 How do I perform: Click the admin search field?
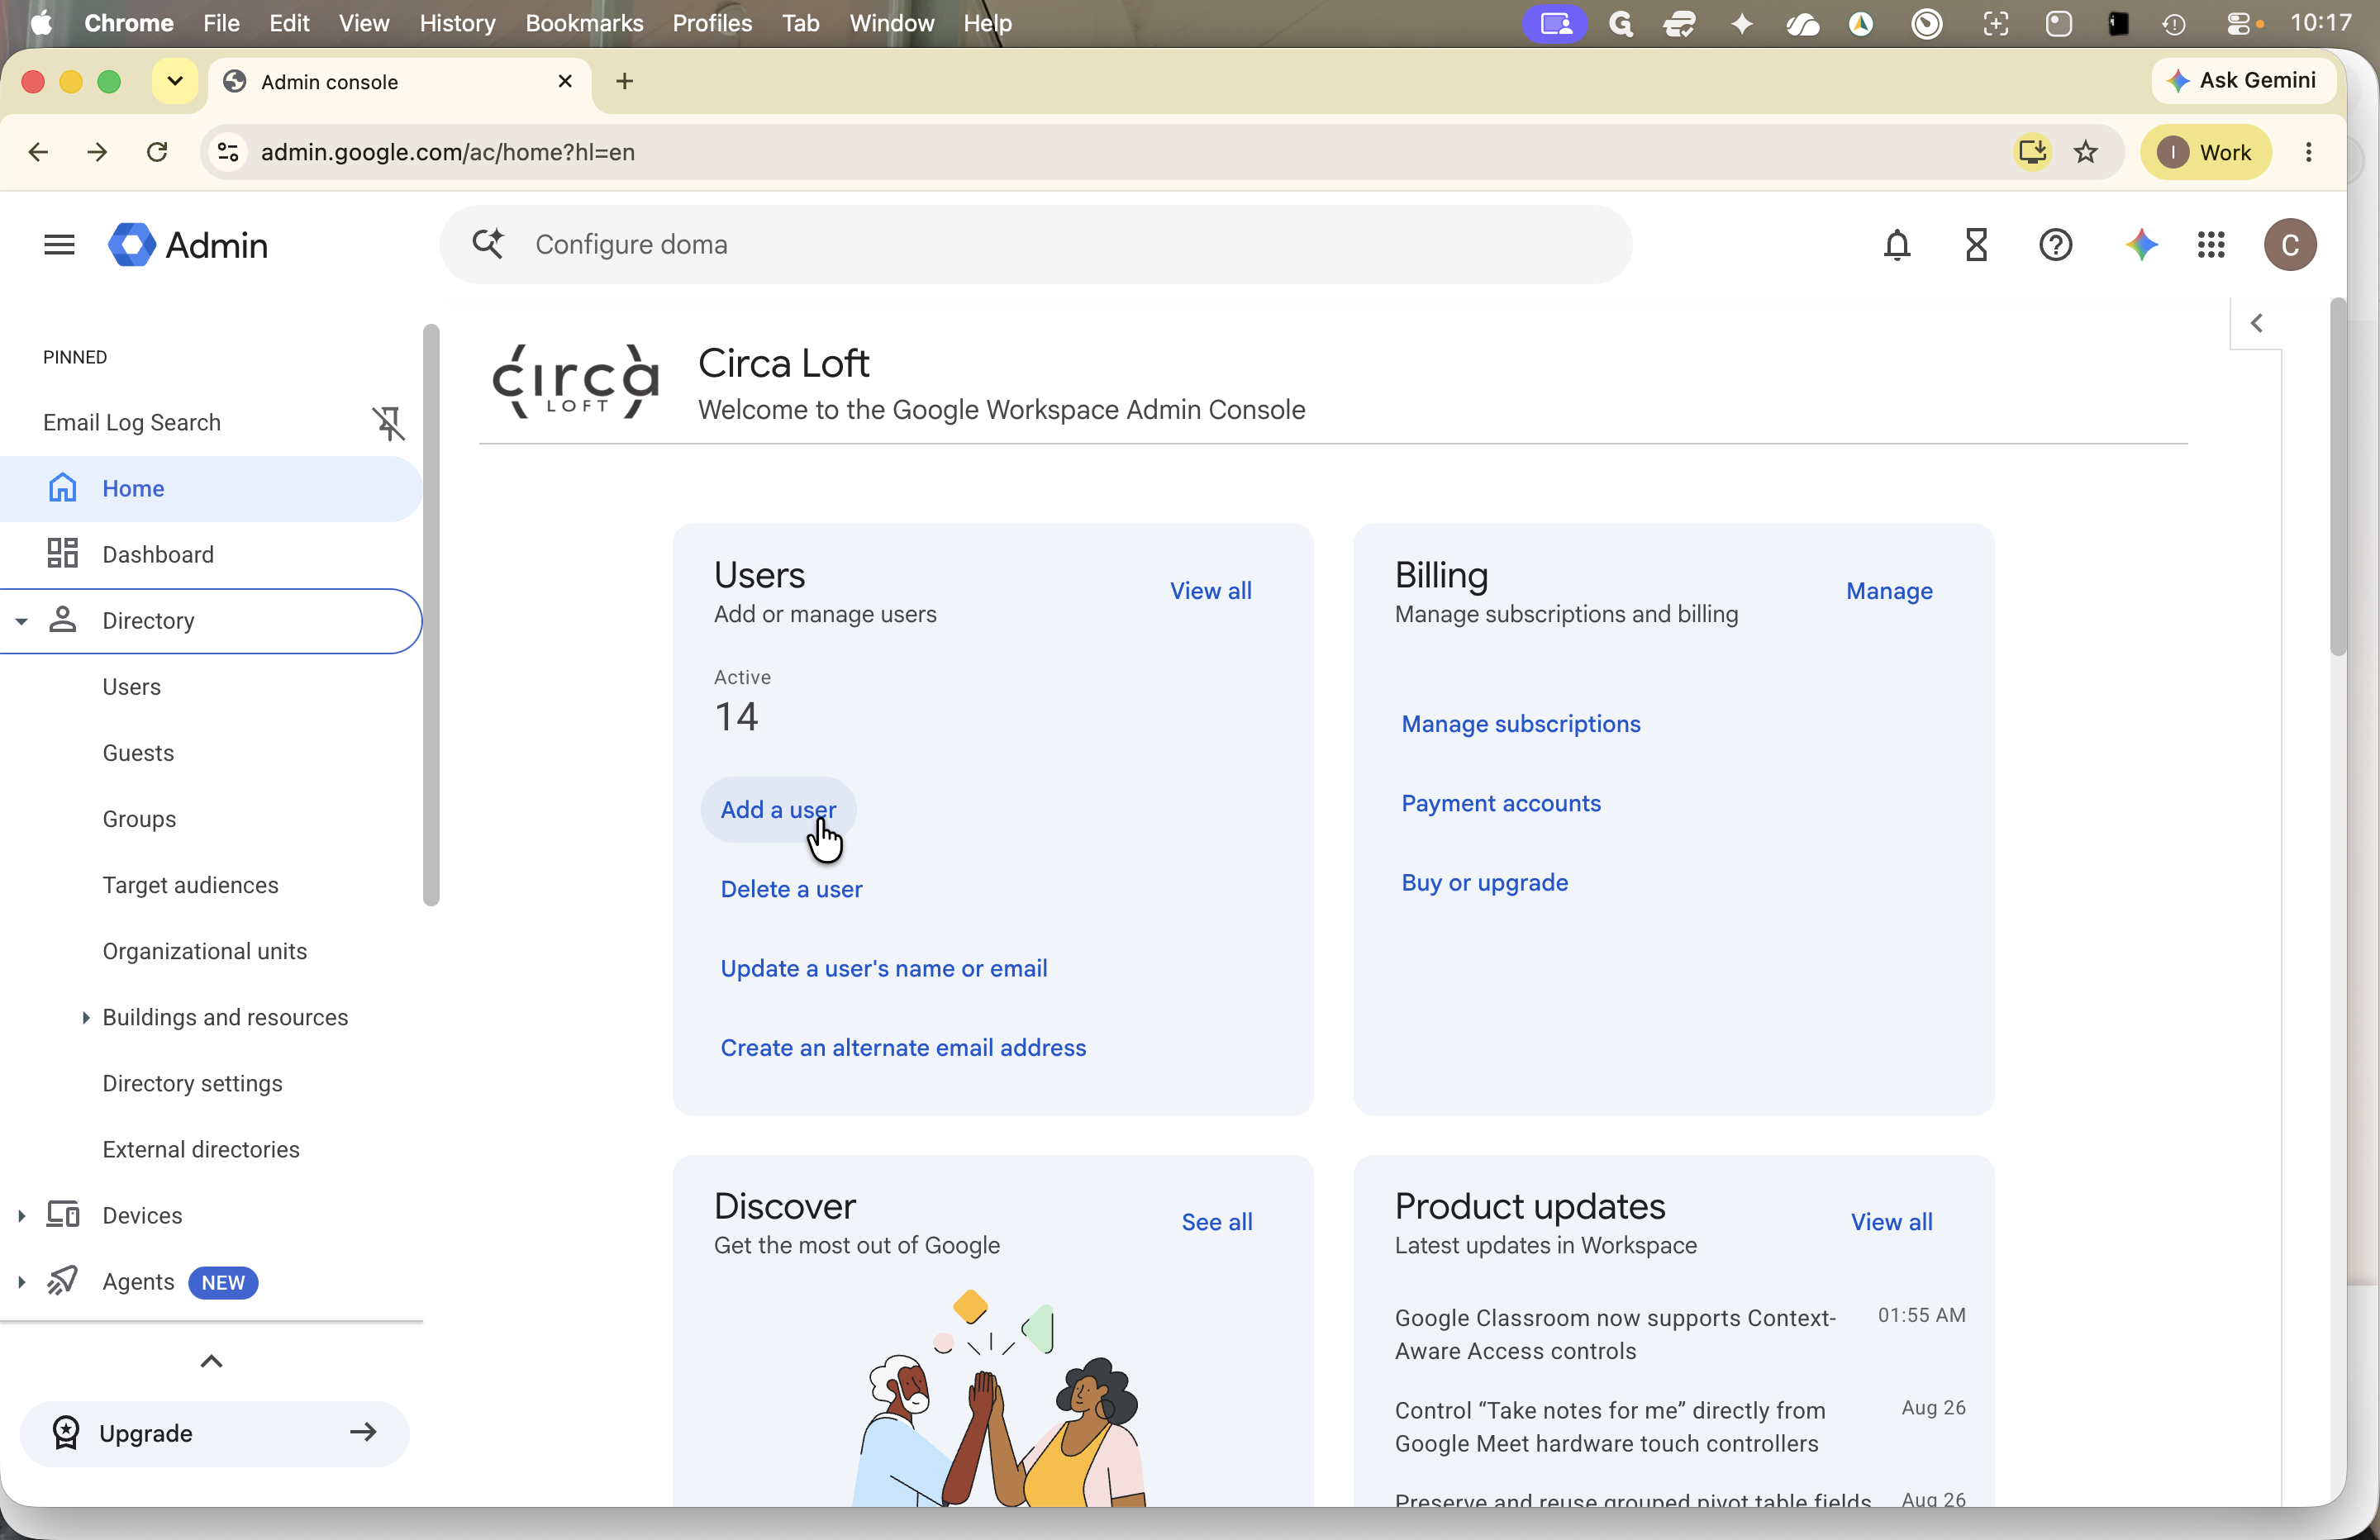pos(1035,244)
